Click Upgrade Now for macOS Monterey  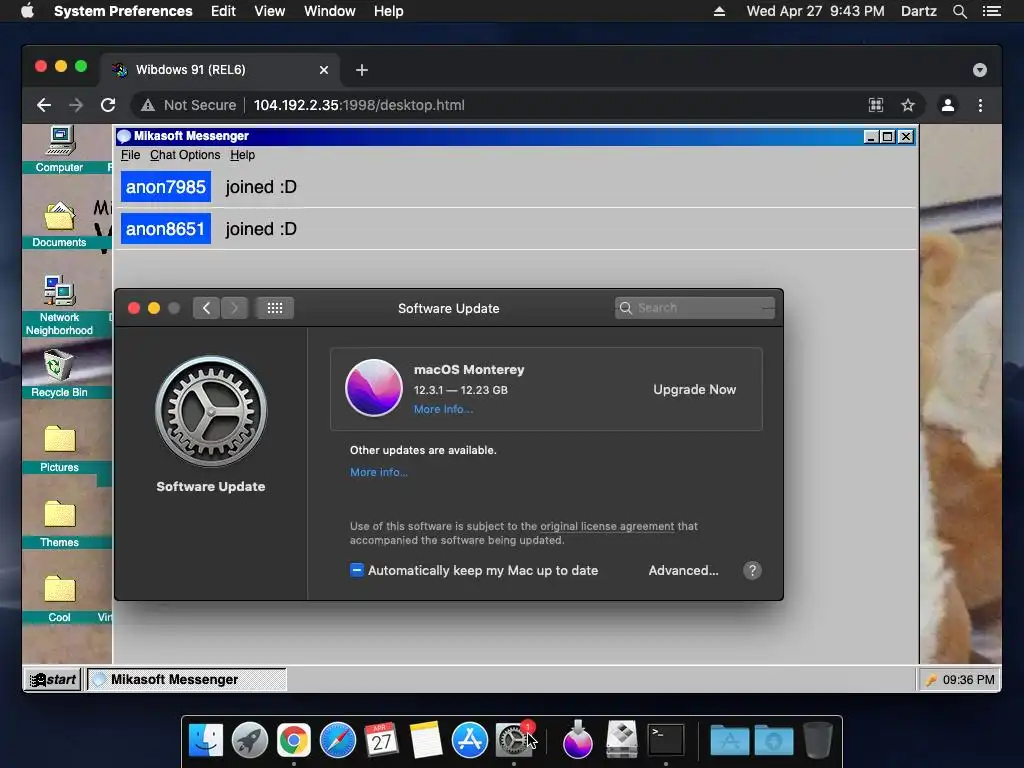click(694, 389)
